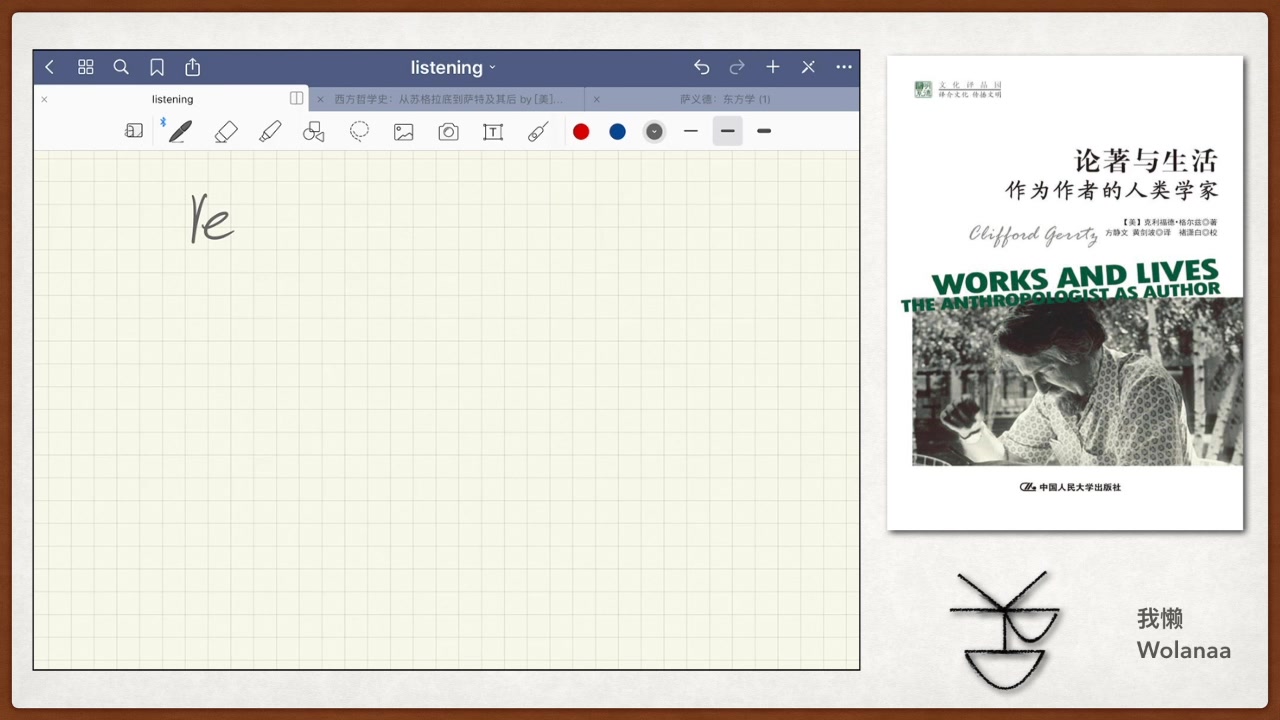Screen dimensions: 1280x720
Task: Redo the last action
Action: pos(737,67)
